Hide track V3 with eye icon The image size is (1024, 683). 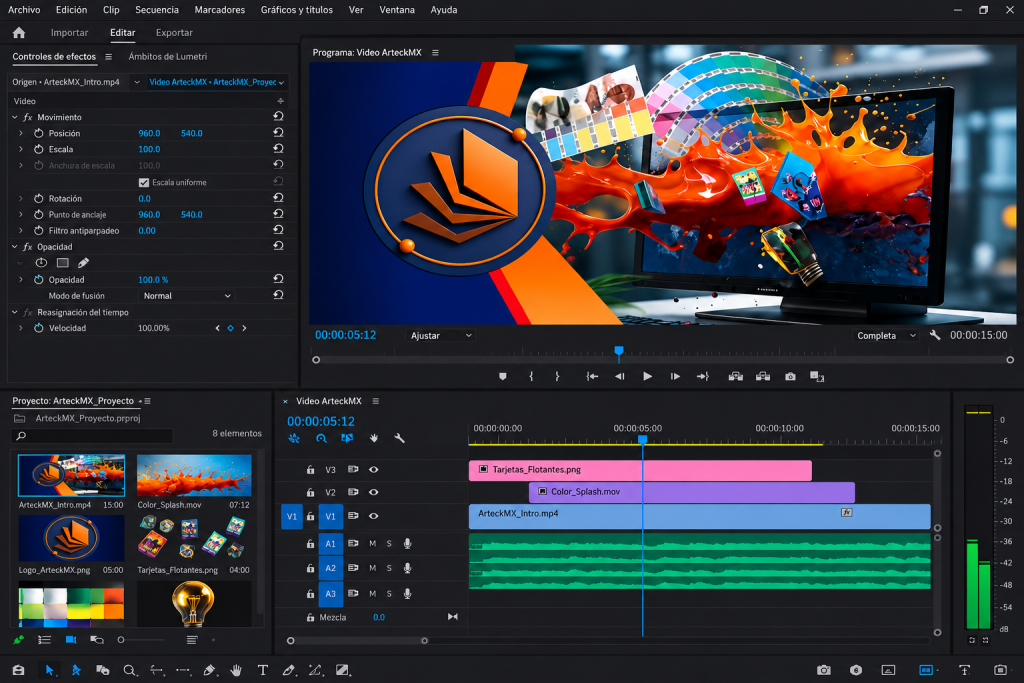374,469
